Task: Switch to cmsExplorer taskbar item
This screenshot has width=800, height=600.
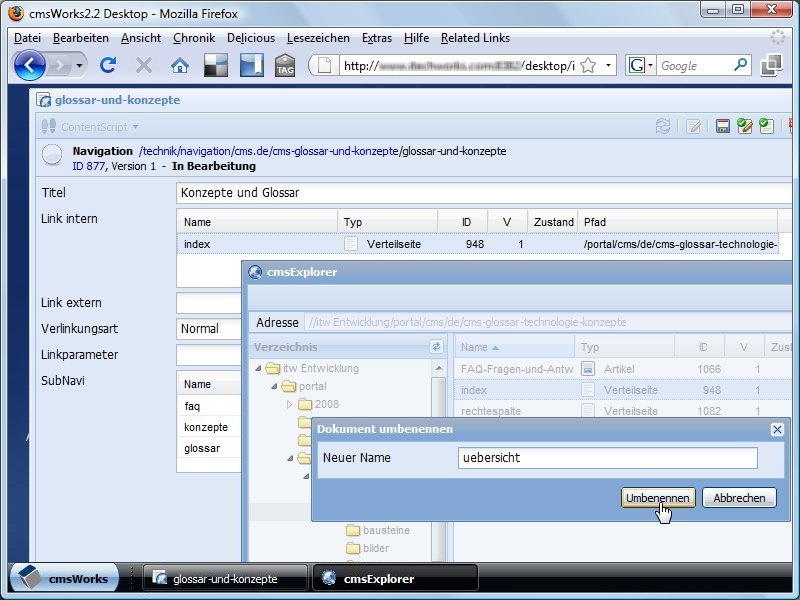Action: [395, 579]
